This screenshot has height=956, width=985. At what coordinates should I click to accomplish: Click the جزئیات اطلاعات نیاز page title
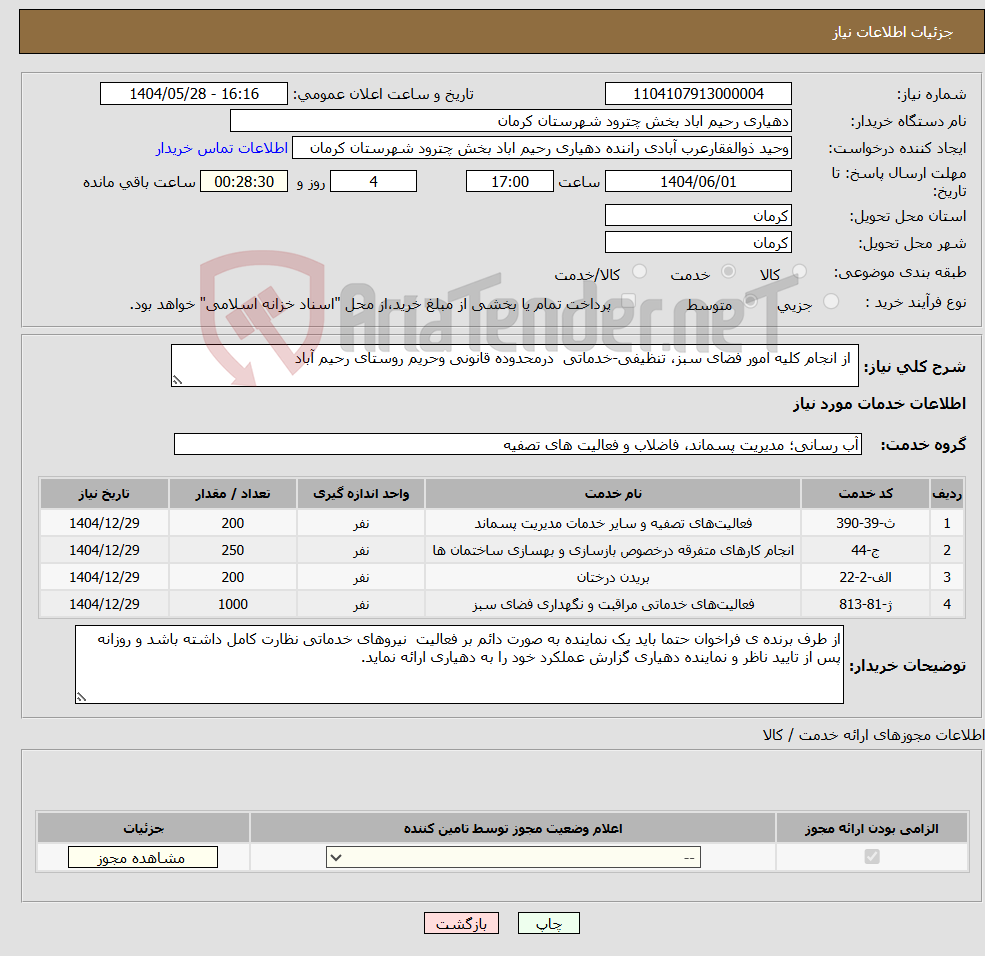[893, 32]
